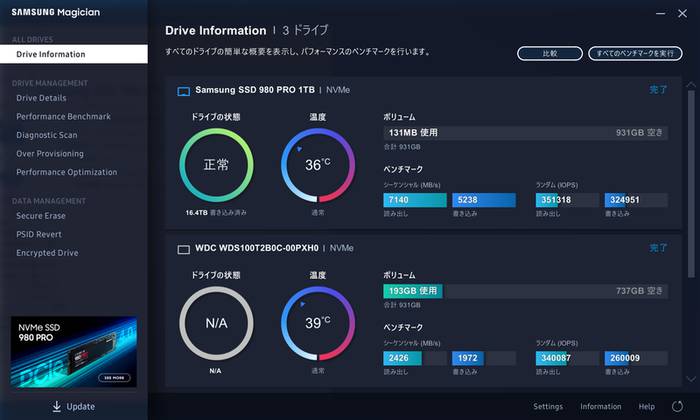Viewport: 700px width, 420px height.
Task: Click the 1972 sequential write bar
Action: 484,358
